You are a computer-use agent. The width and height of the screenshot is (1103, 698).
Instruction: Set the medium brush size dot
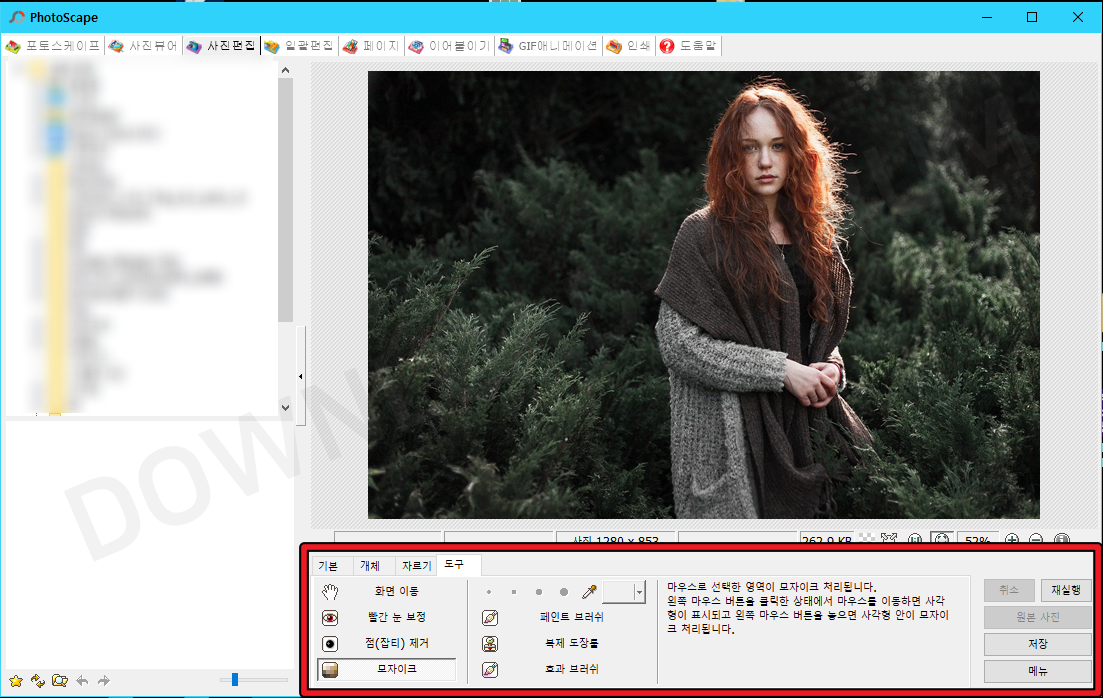(539, 592)
